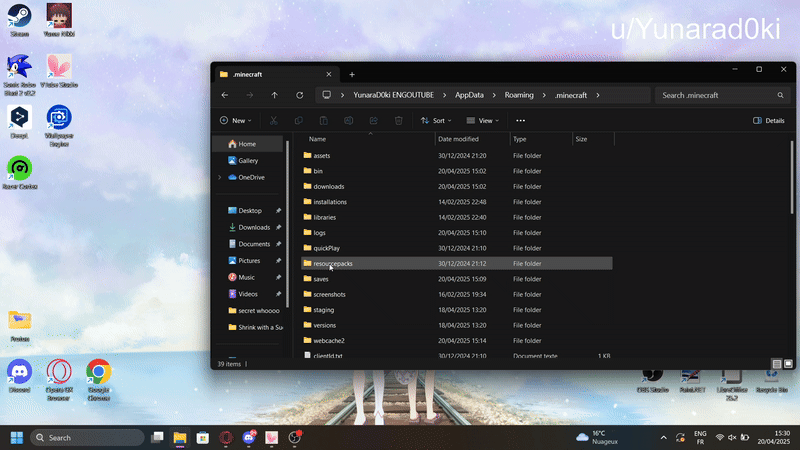Expand the OneDrive tree node
Screen dimensions: 800x450
pyautogui.click(x=219, y=177)
